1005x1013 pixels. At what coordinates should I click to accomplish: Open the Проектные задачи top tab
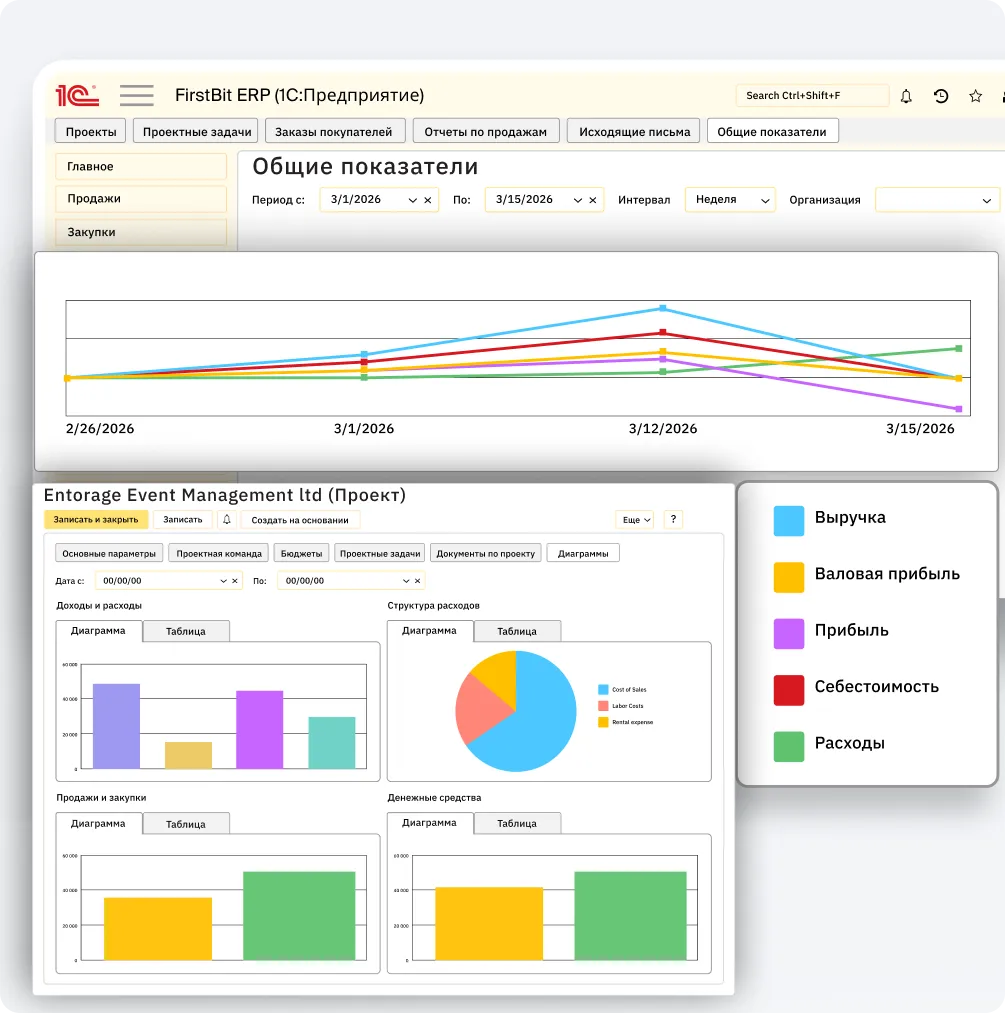pos(196,131)
